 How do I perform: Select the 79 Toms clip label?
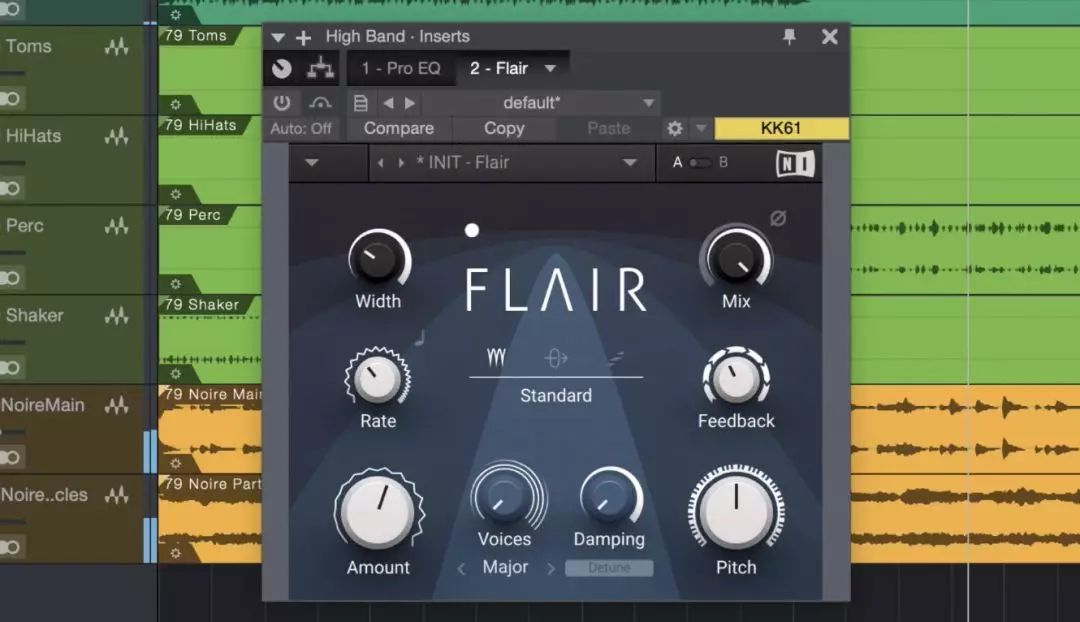click(x=196, y=36)
